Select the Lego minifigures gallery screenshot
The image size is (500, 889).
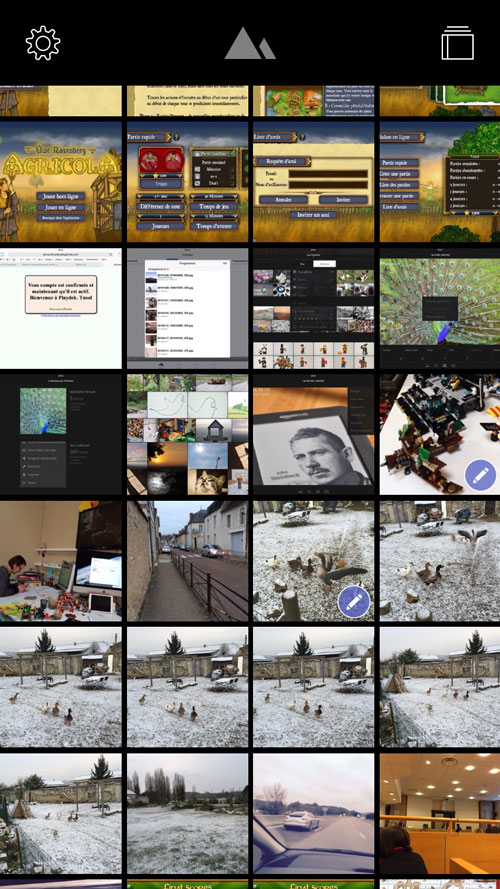point(313,308)
